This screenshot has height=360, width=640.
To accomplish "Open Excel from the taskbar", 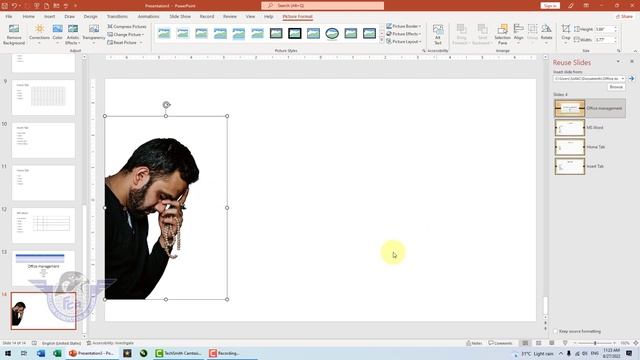I will 57,353.
